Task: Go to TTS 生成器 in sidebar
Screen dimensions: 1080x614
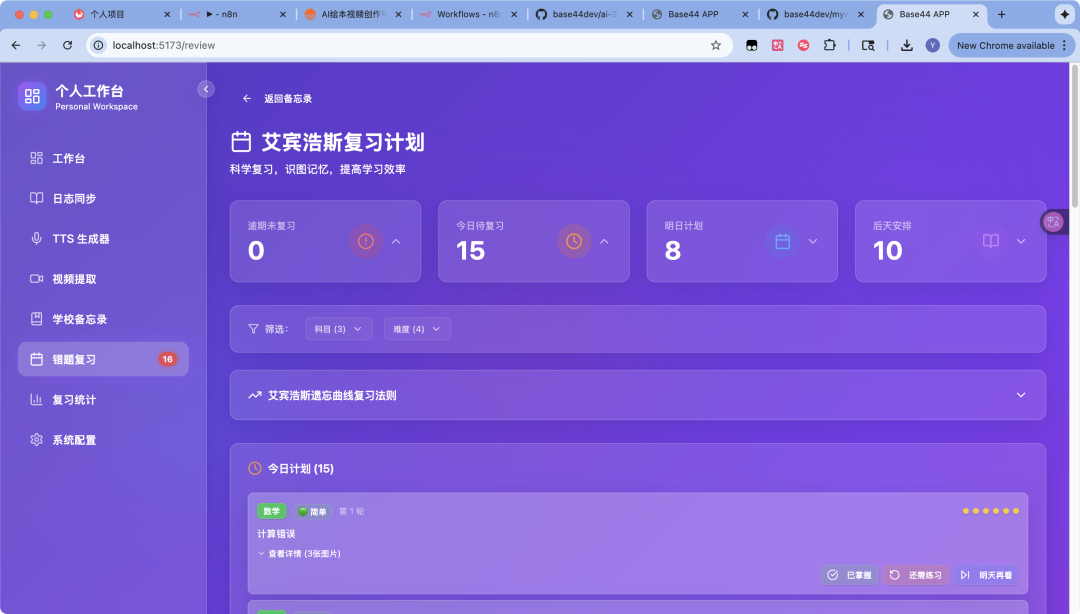Action: [x=80, y=239]
